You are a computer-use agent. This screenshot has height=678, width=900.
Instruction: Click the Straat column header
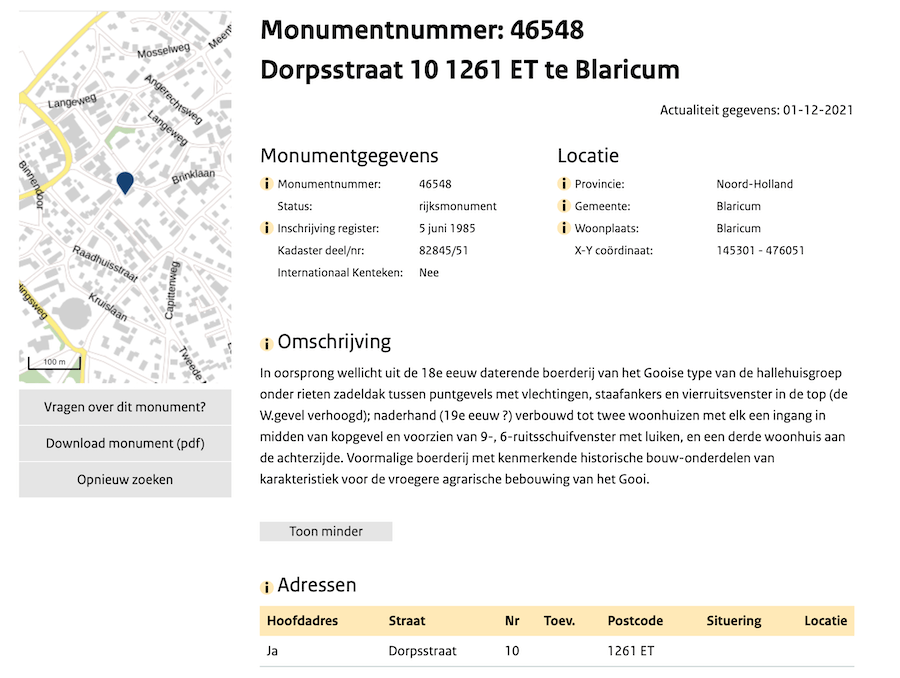point(406,621)
